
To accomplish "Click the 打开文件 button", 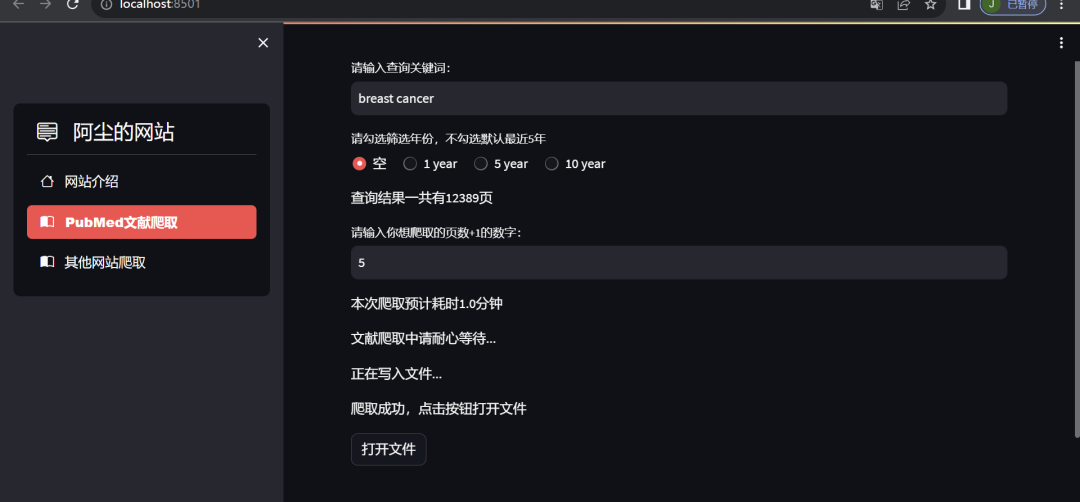I will pyautogui.click(x=388, y=450).
